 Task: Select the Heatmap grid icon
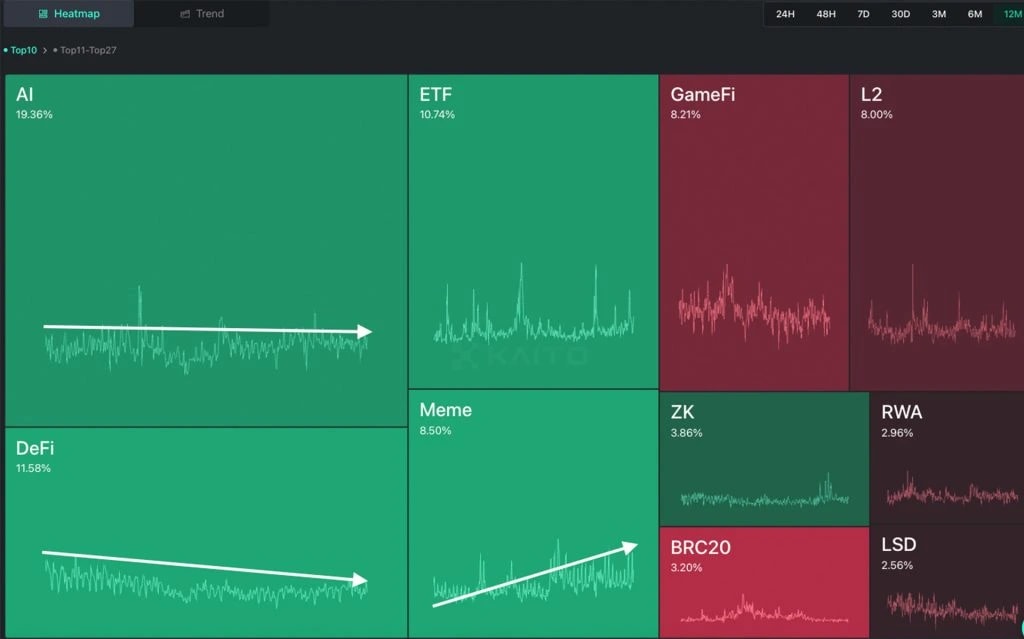41,13
